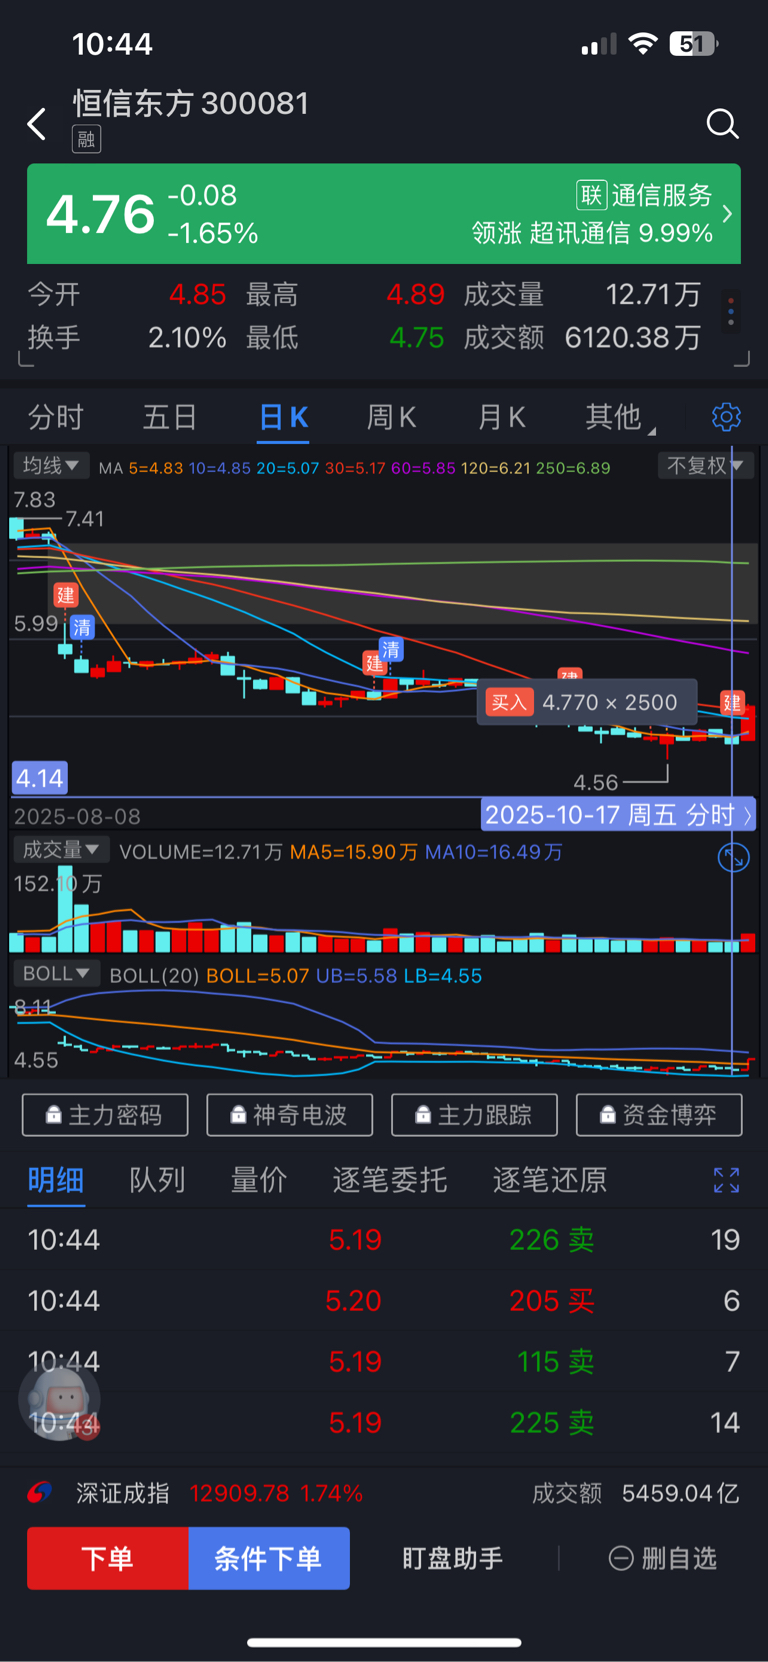768x1662 pixels.
Task: Tap the 5.20 205 买 trade row
Action: (384, 1301)
